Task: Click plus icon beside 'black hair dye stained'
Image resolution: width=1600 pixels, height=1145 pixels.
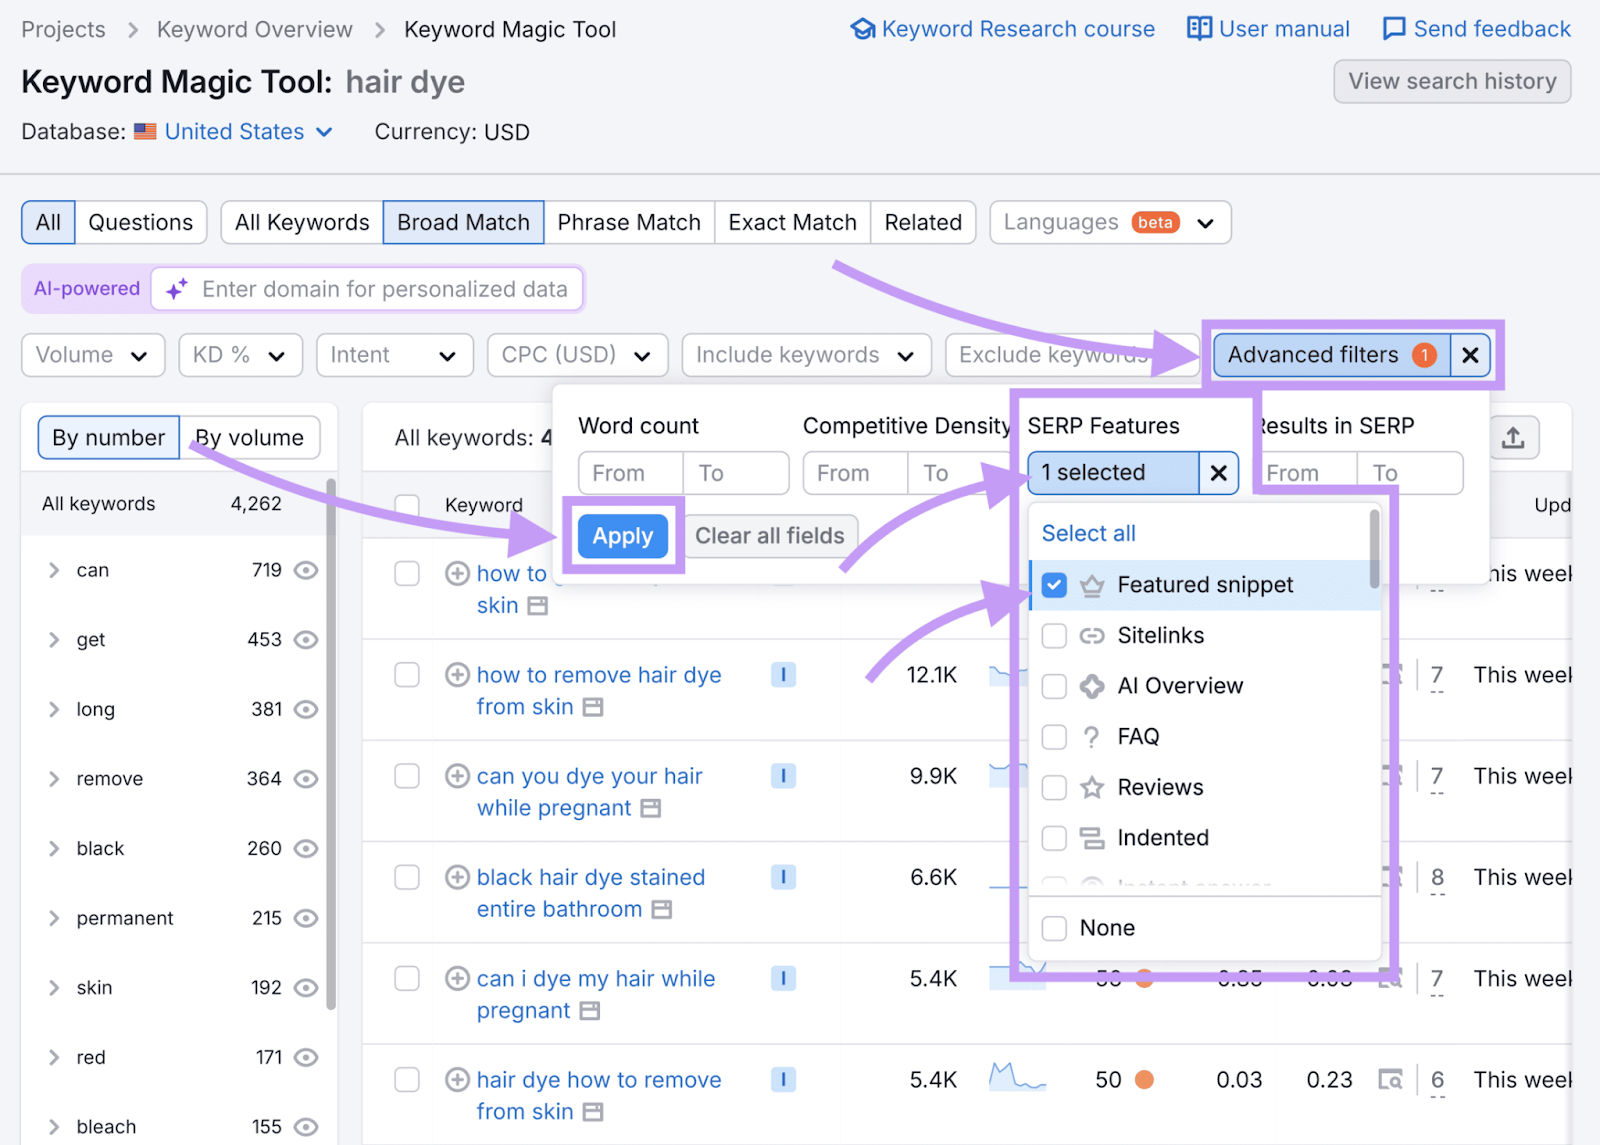Action: point(457,877)
